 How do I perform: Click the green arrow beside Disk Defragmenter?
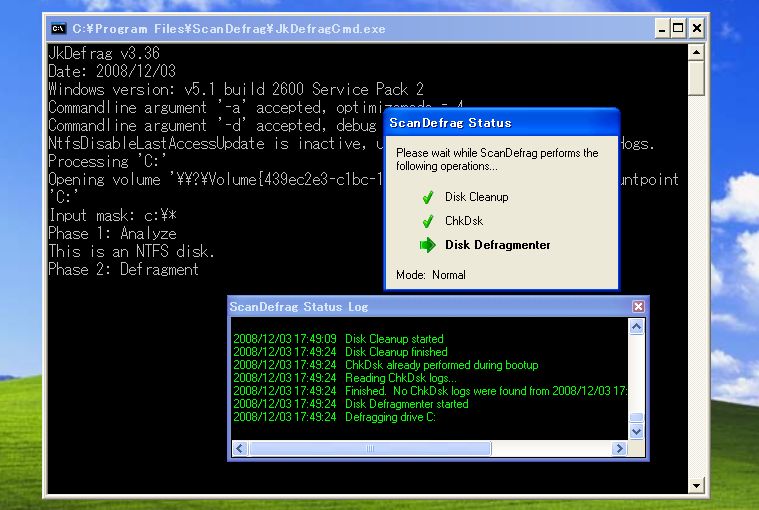click(x=427, y=245)
